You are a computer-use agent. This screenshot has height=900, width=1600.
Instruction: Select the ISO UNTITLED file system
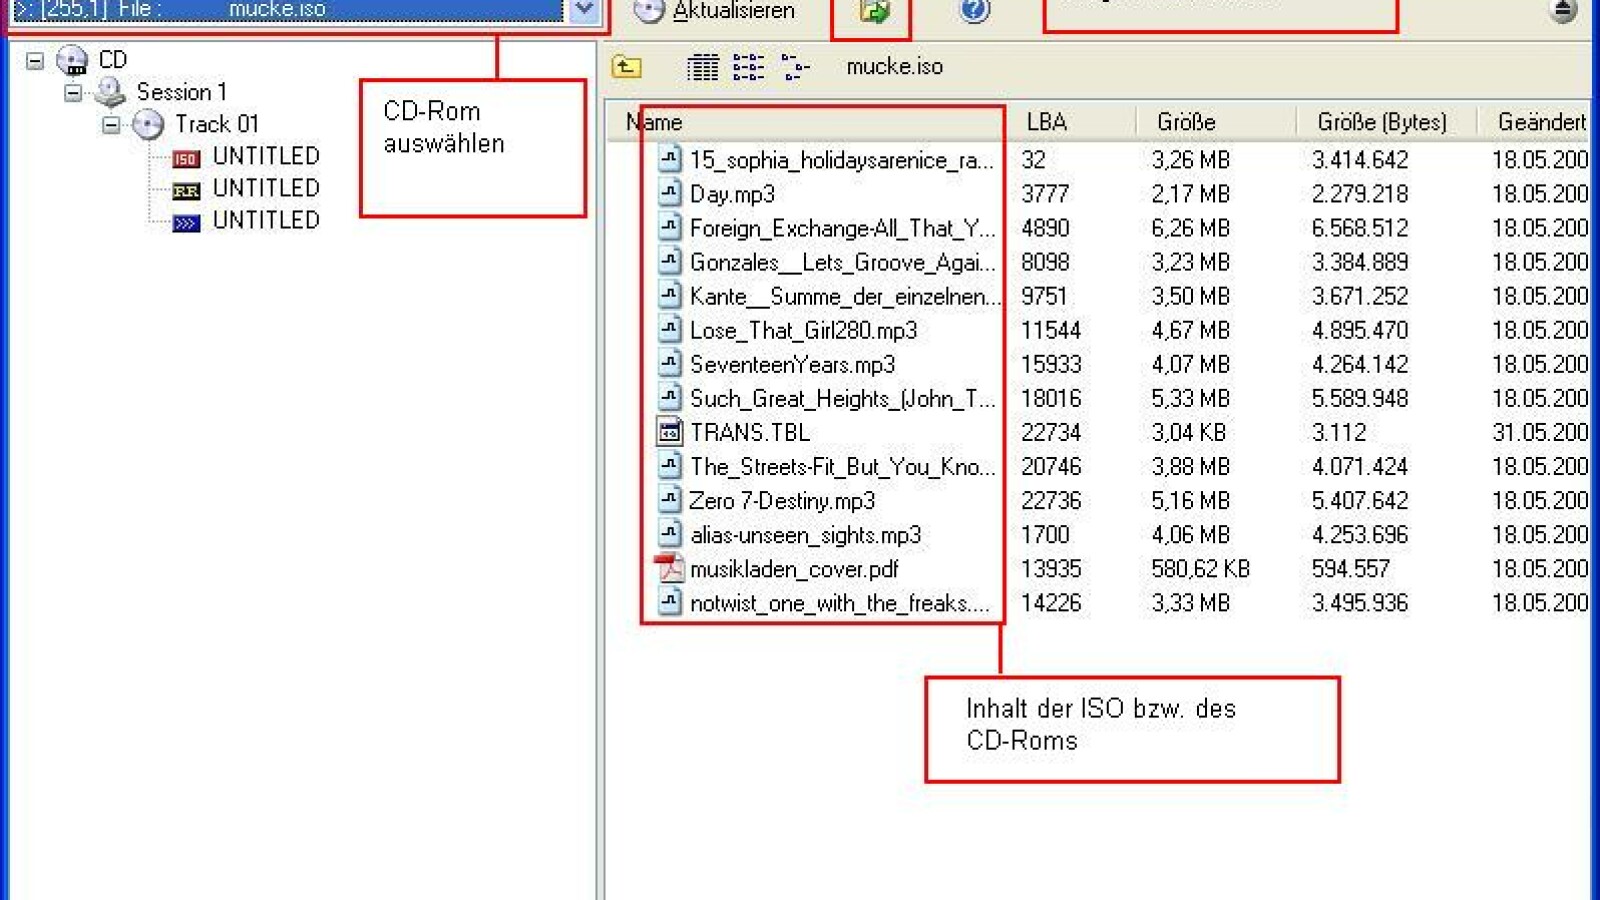[265, 157]
